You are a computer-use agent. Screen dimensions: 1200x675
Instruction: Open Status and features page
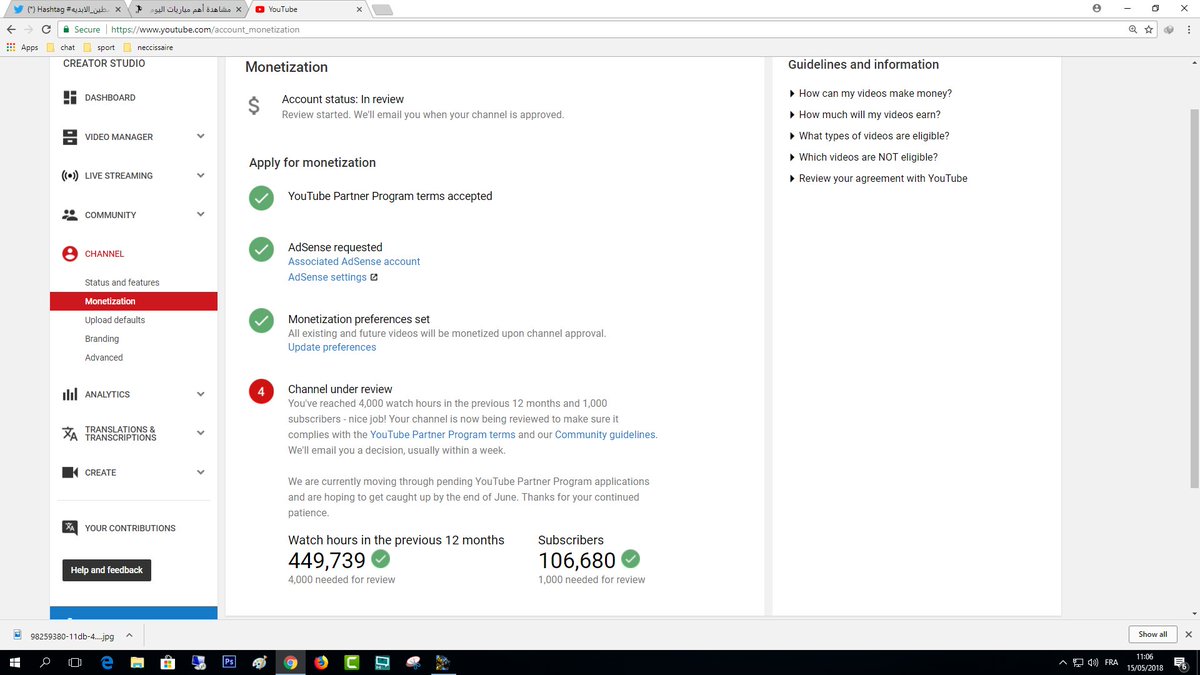[x=122, y=283]
